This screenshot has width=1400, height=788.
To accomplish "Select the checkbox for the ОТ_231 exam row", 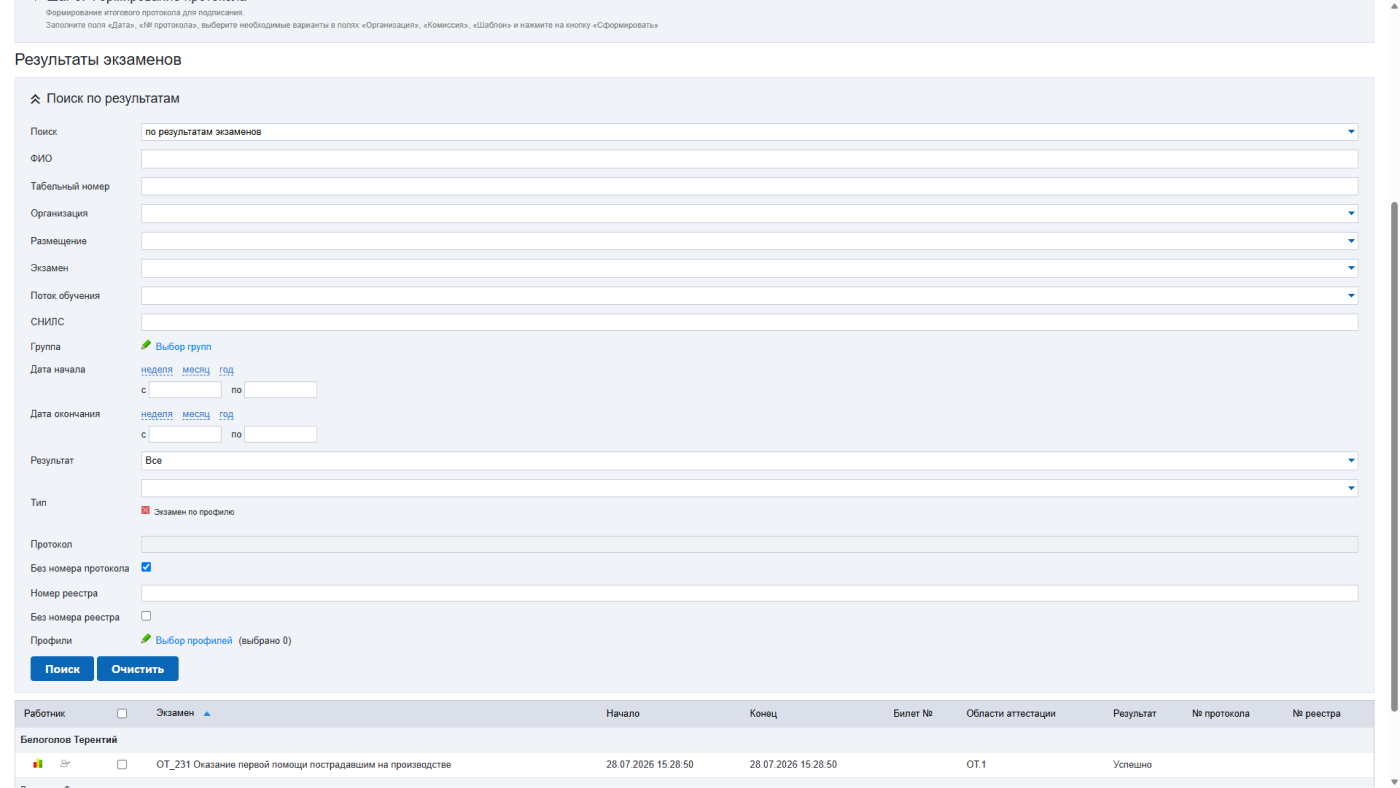I will pyautogui.click(x=122, y=764).
